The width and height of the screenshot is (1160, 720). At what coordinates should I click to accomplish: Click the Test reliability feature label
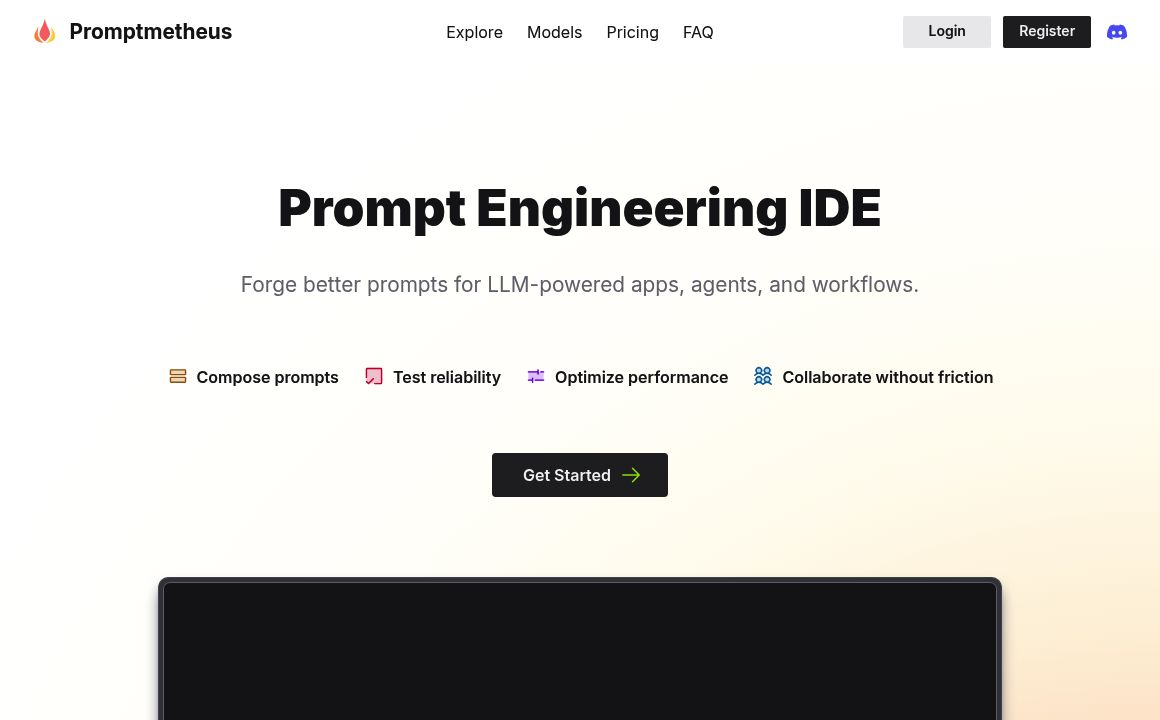point(447,377)
